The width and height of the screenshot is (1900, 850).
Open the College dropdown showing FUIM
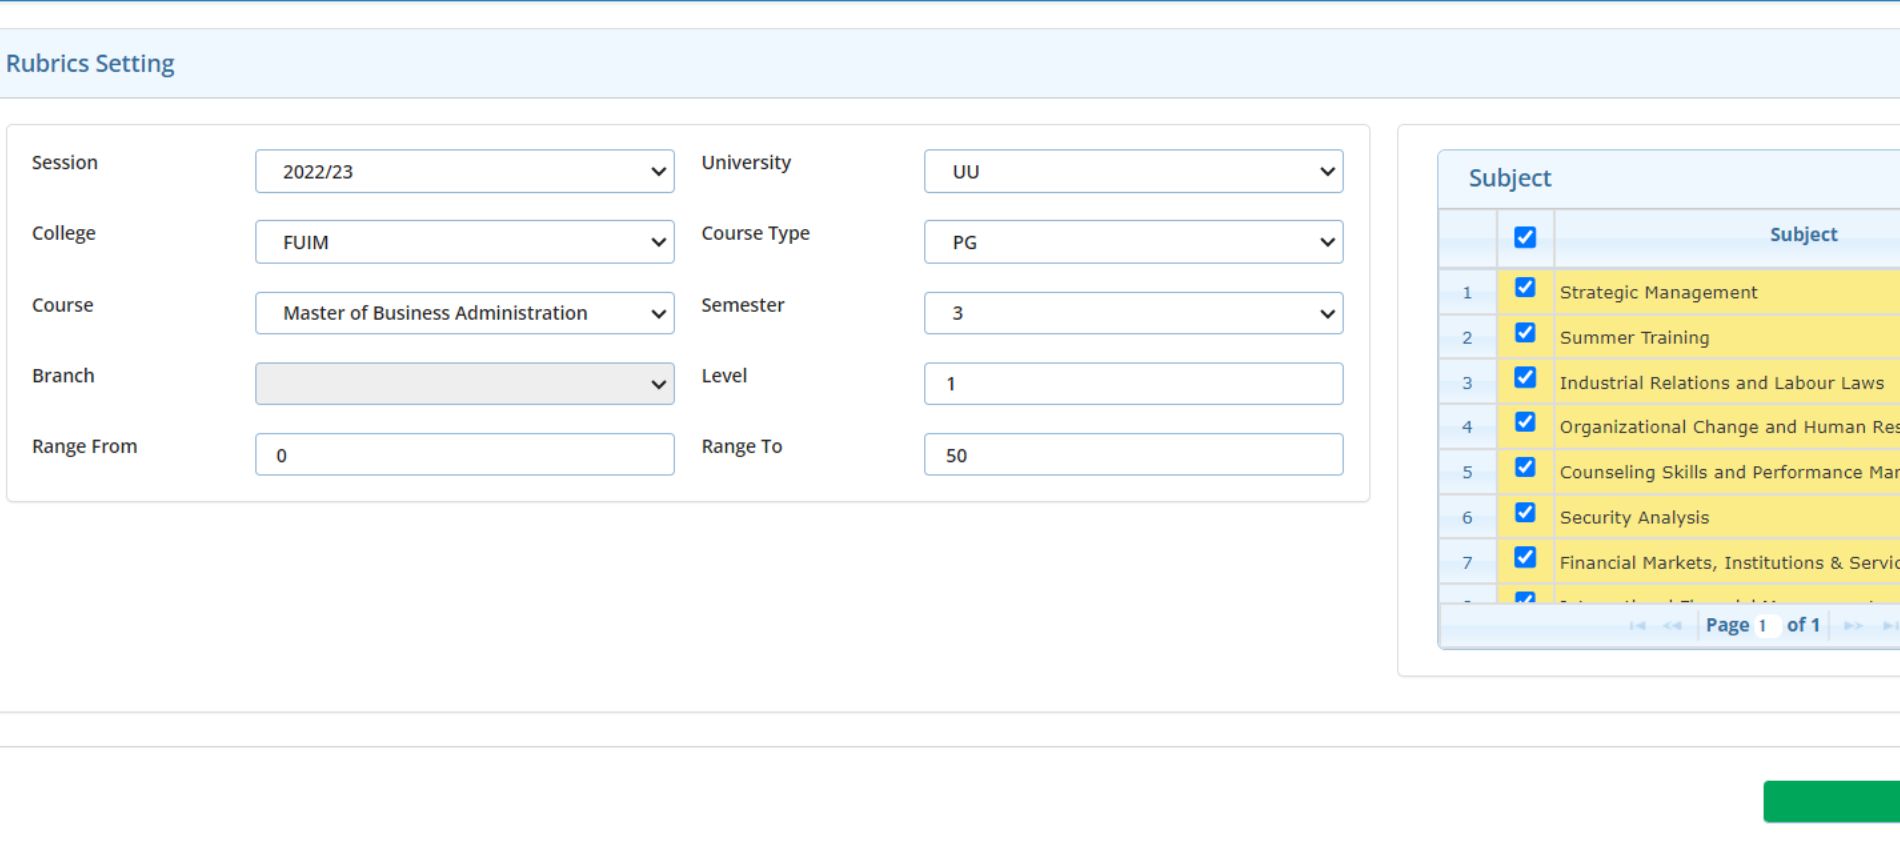pyautogui.click(x=464, y=243)
